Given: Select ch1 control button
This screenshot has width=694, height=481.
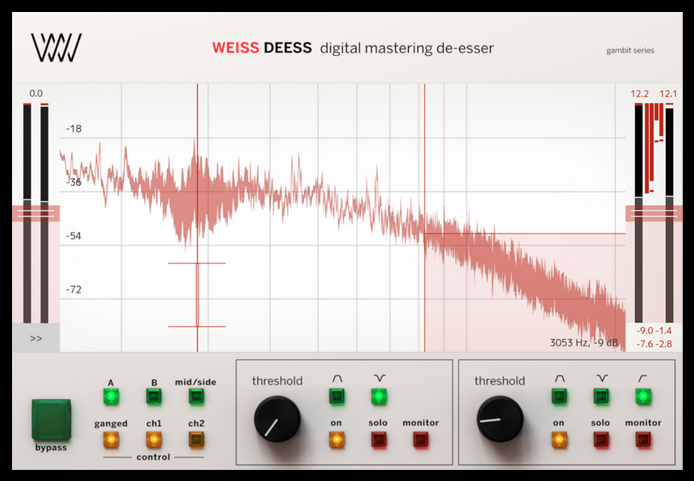Looking at the screenshot, I should tap(153, 439).
